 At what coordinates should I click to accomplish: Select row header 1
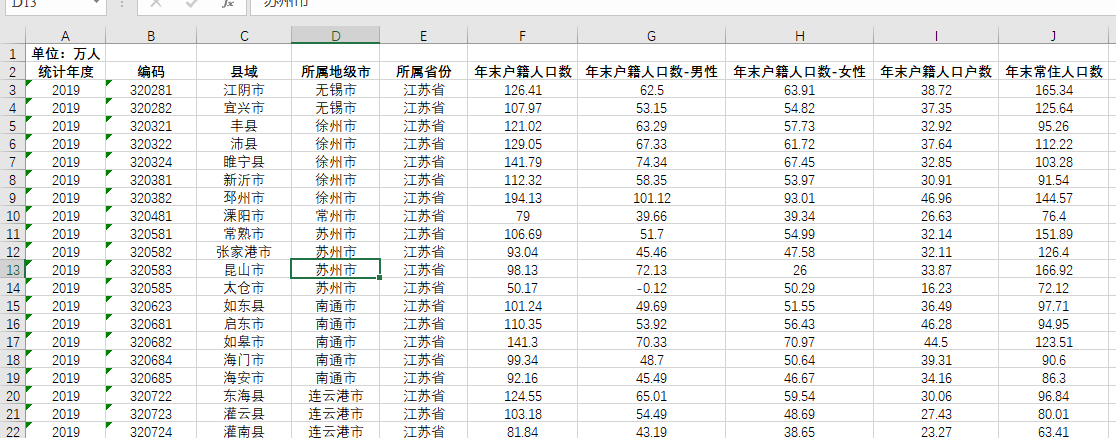click(12, 53)
